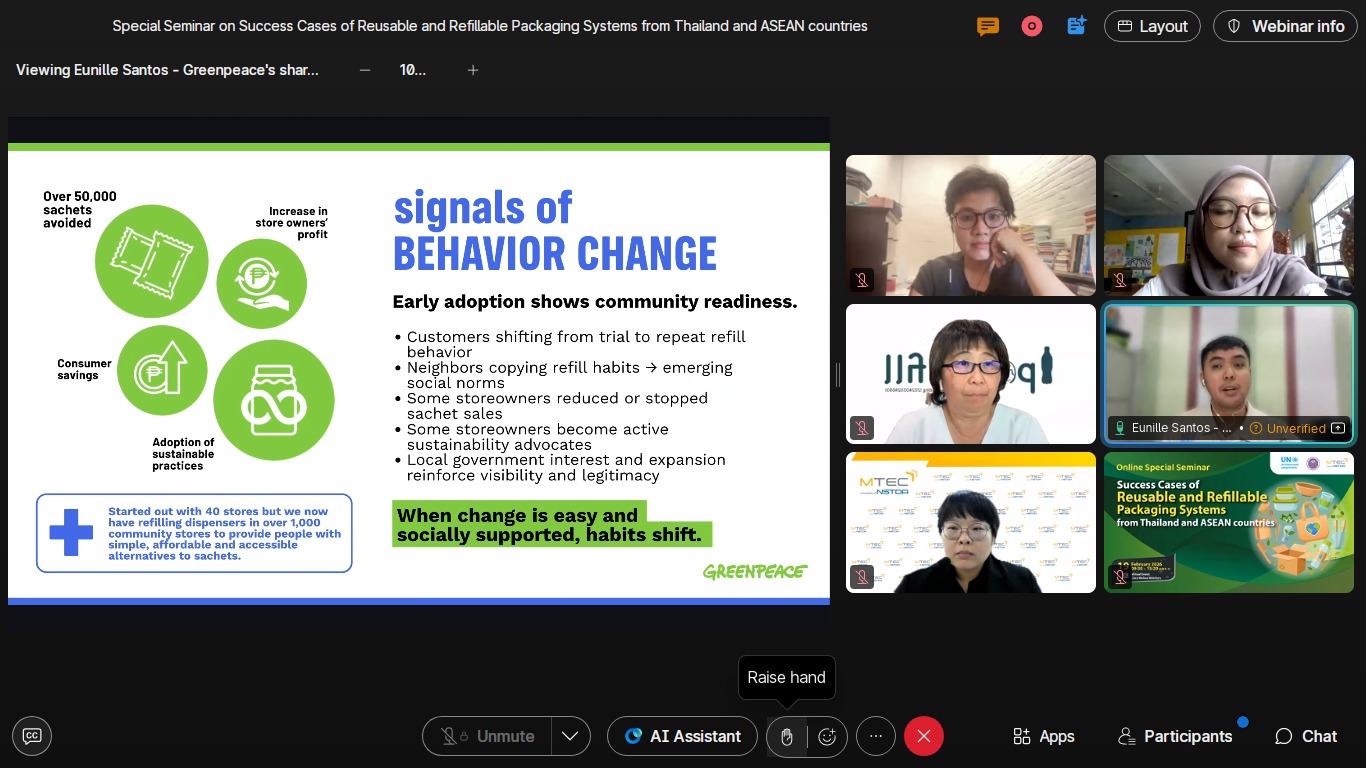Screen dimensions: 1366x768
Task: Expand audio options arrow next to Unmute
Action: click(x=570, y=737)
